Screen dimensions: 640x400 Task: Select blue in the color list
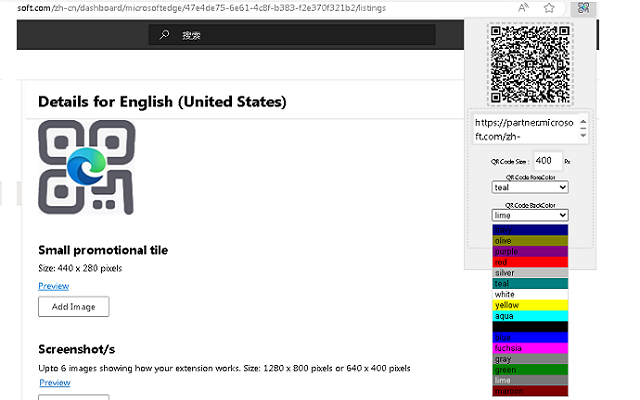(x=530, y=337)
